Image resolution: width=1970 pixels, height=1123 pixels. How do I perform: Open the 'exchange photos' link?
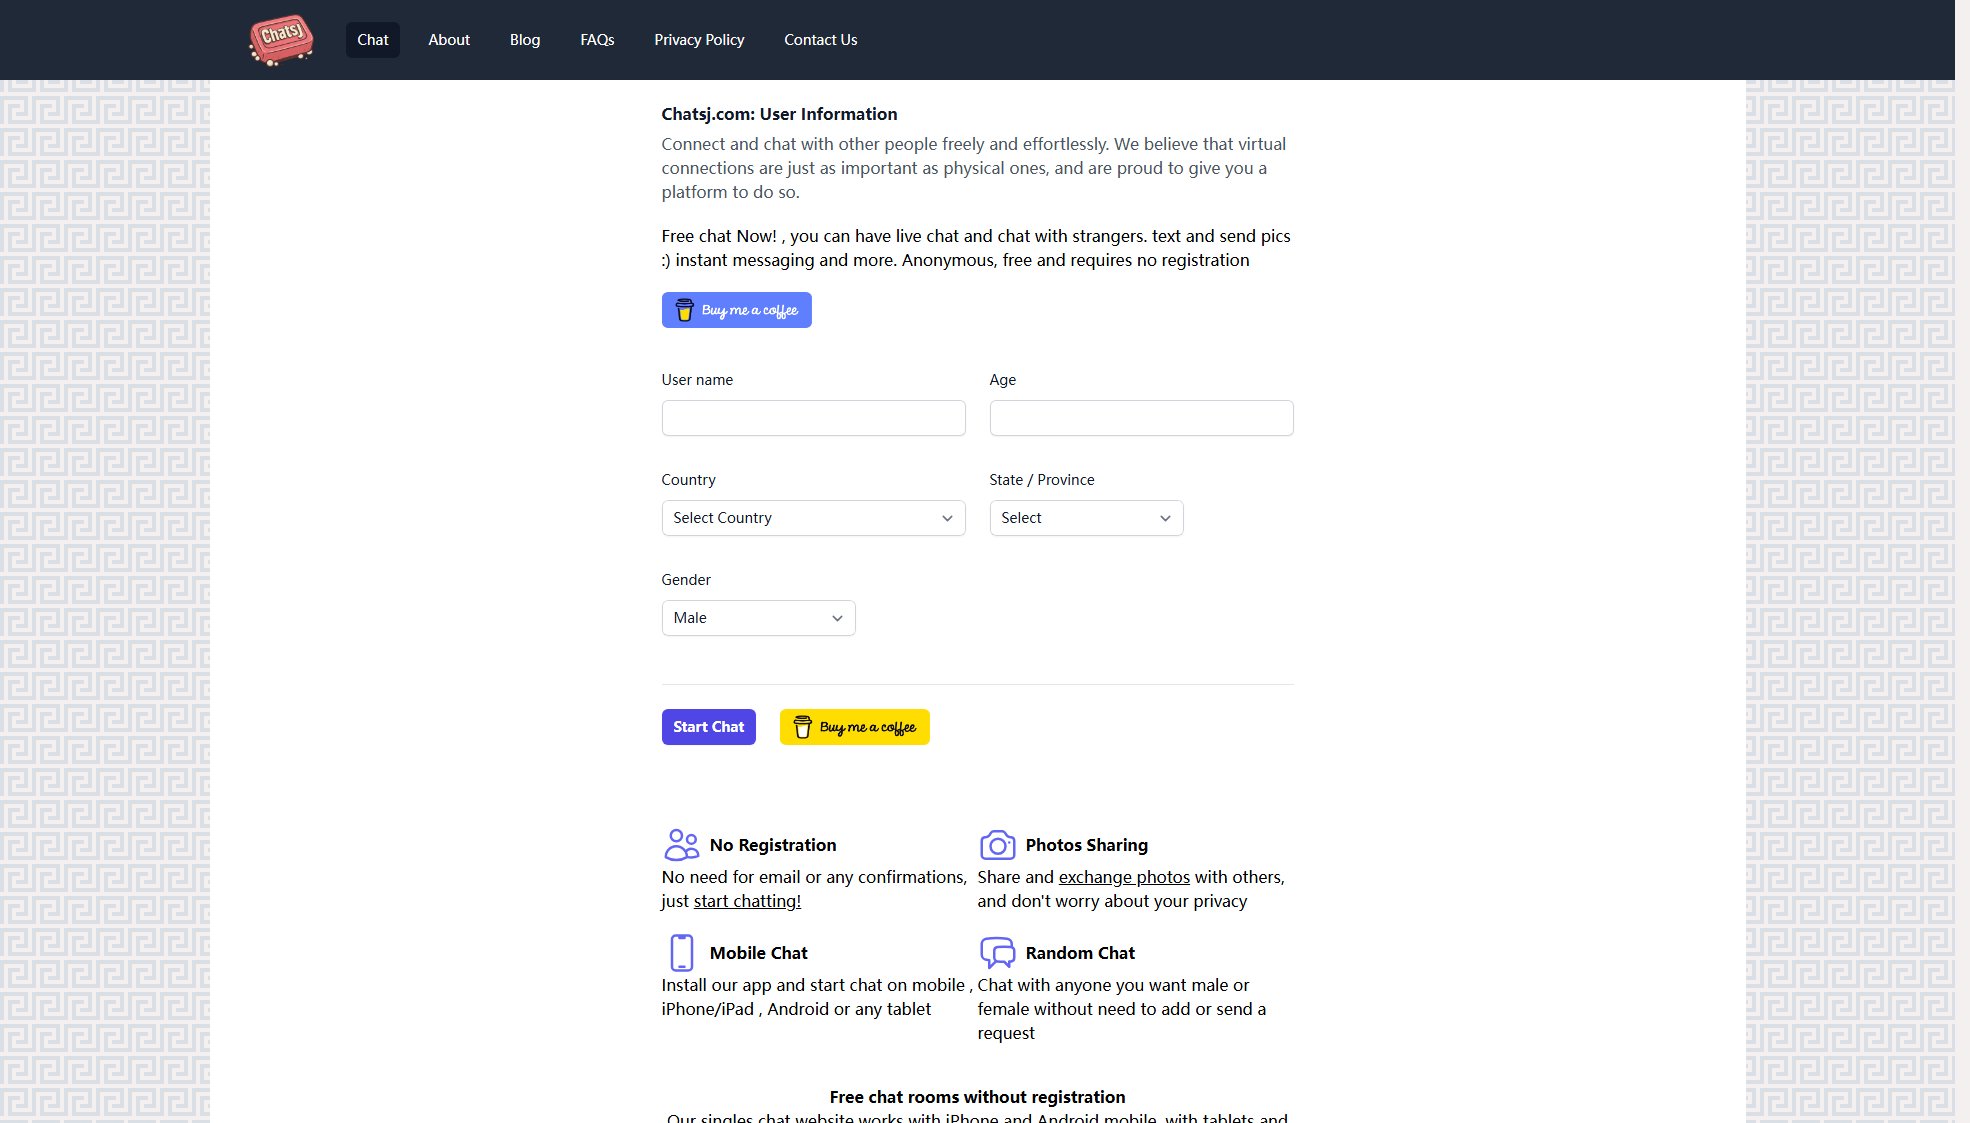(1124, 877)
